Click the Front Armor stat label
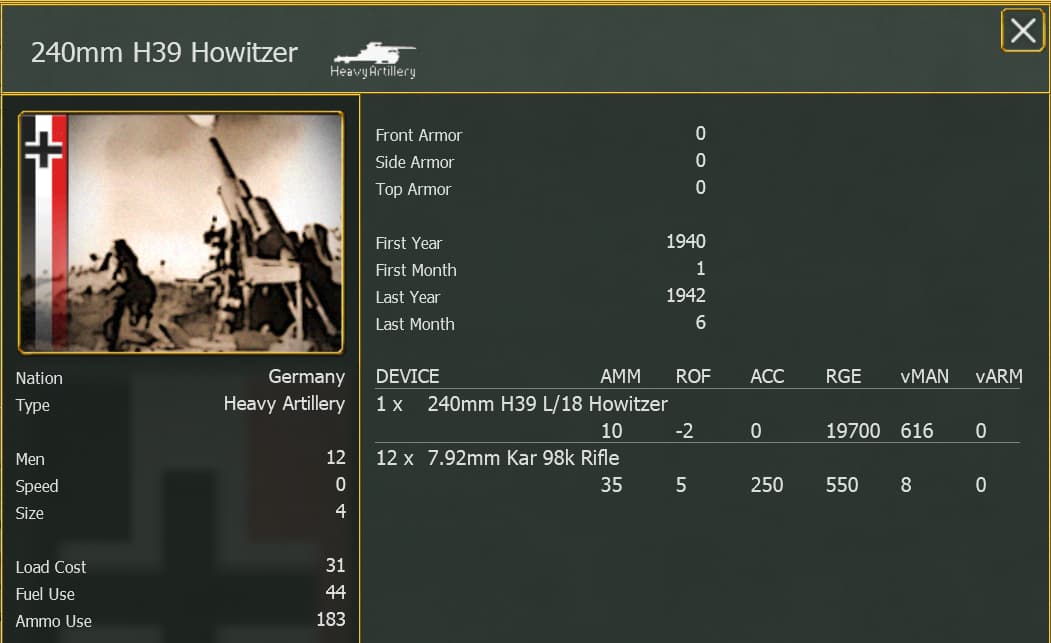Viewport: 1051px width, 643px height. pyautogui.click(x=418, y=135)
